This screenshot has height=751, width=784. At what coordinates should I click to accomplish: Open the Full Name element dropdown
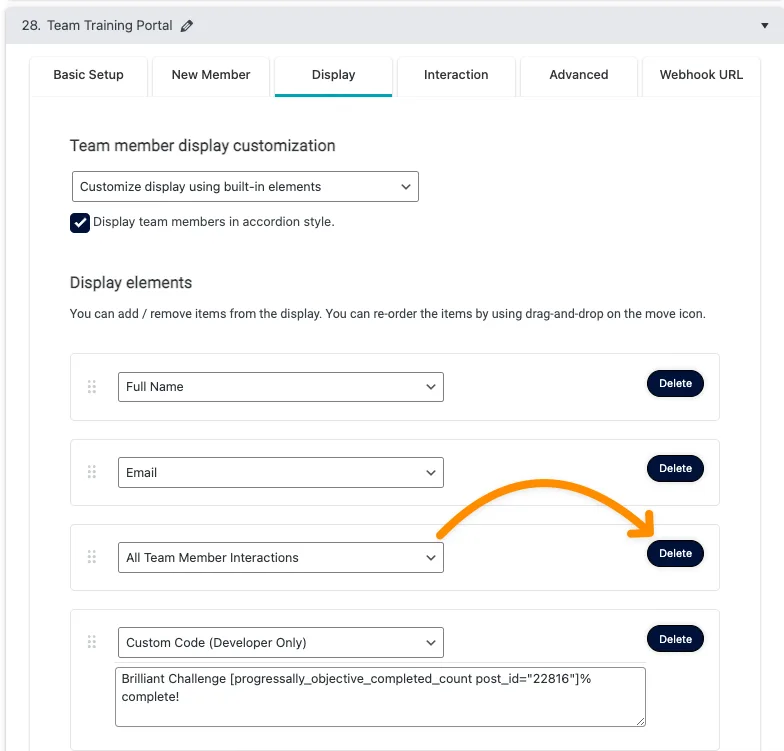280,387
